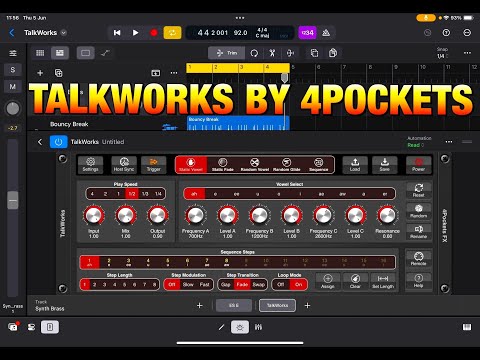Select the TalkWorks plugin slot tab
The height and width of the screenshot is (360, 480).
tap(277, 305)
